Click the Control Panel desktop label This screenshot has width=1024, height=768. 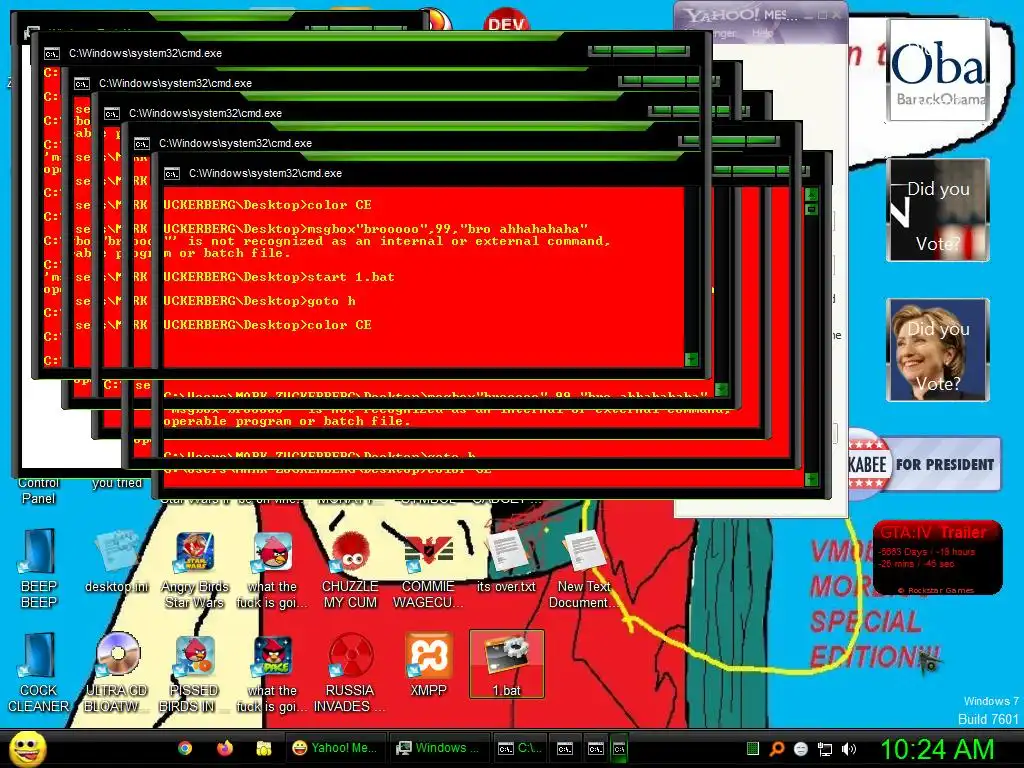39,490
